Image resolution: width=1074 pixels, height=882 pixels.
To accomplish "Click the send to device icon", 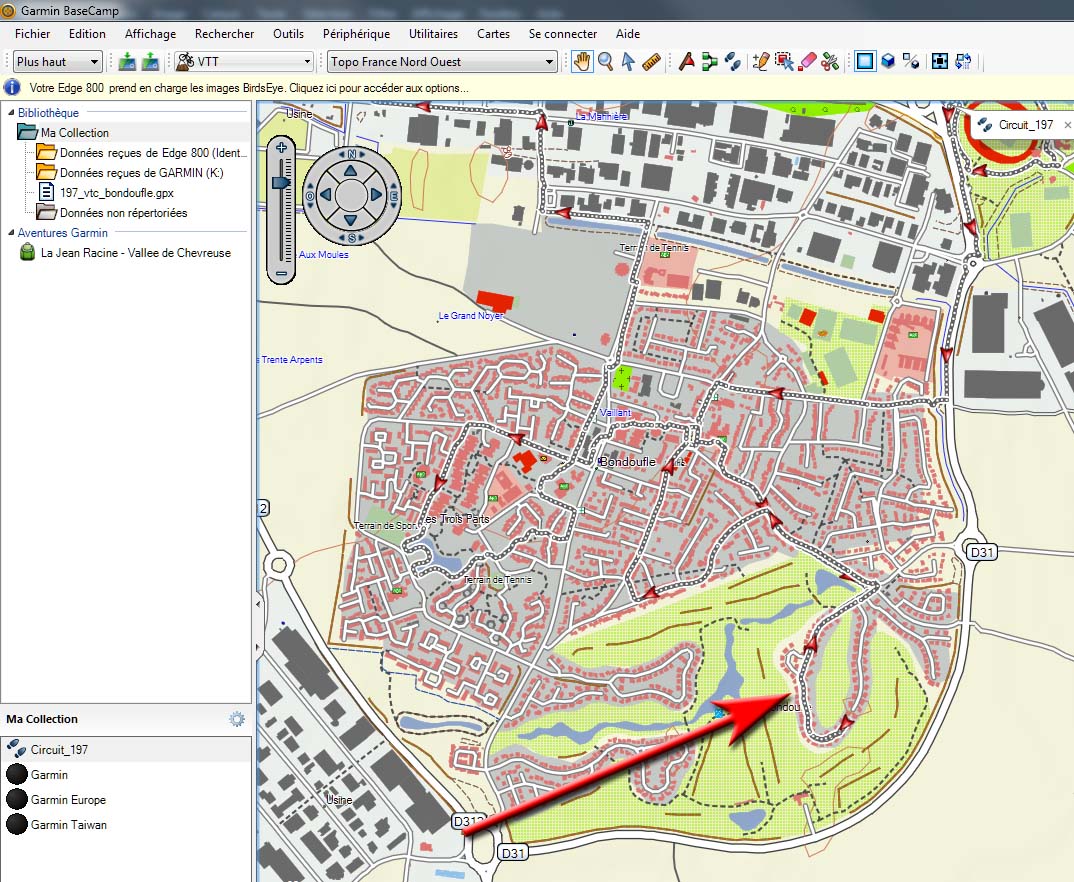I will click(127, 62).
